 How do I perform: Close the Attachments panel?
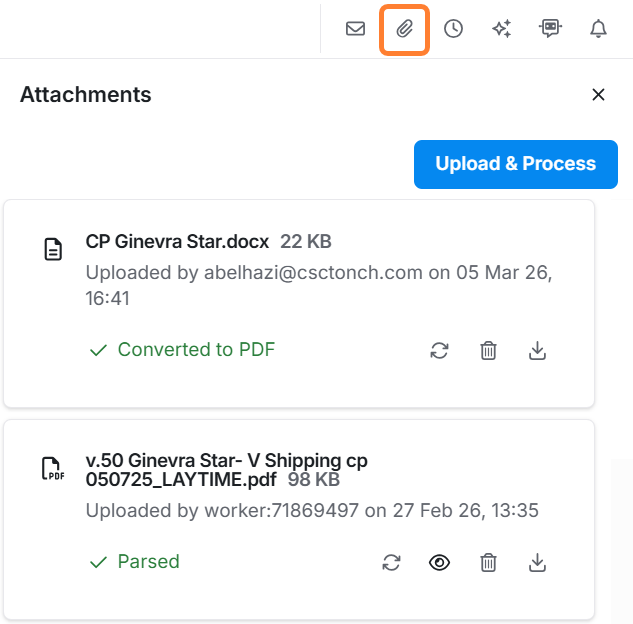click(x=598, y=95)
